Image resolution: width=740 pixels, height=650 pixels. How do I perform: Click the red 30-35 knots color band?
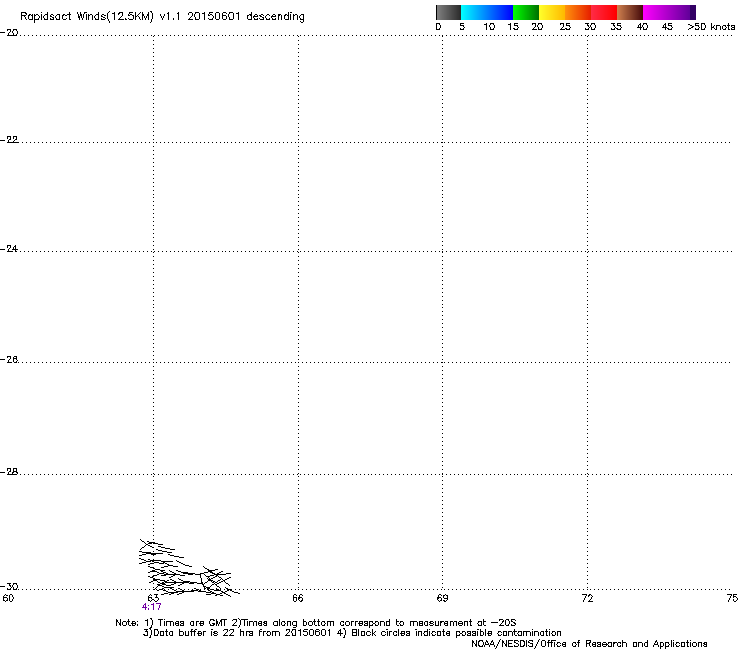(x=604, y=12)
